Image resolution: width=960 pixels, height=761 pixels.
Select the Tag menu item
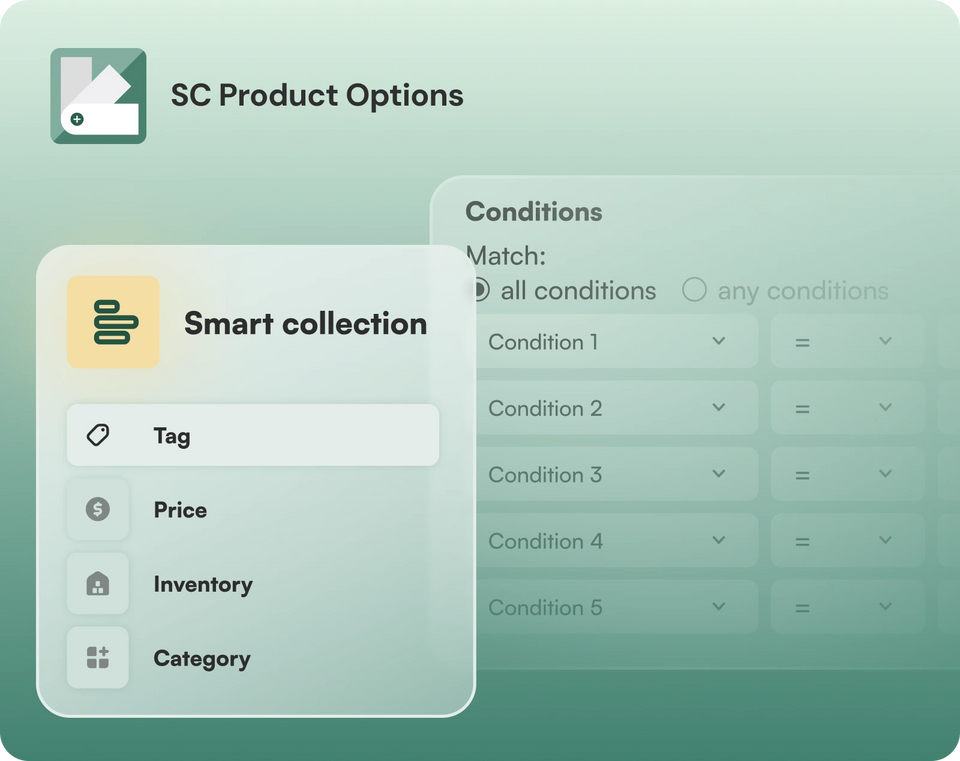point(252,435)
